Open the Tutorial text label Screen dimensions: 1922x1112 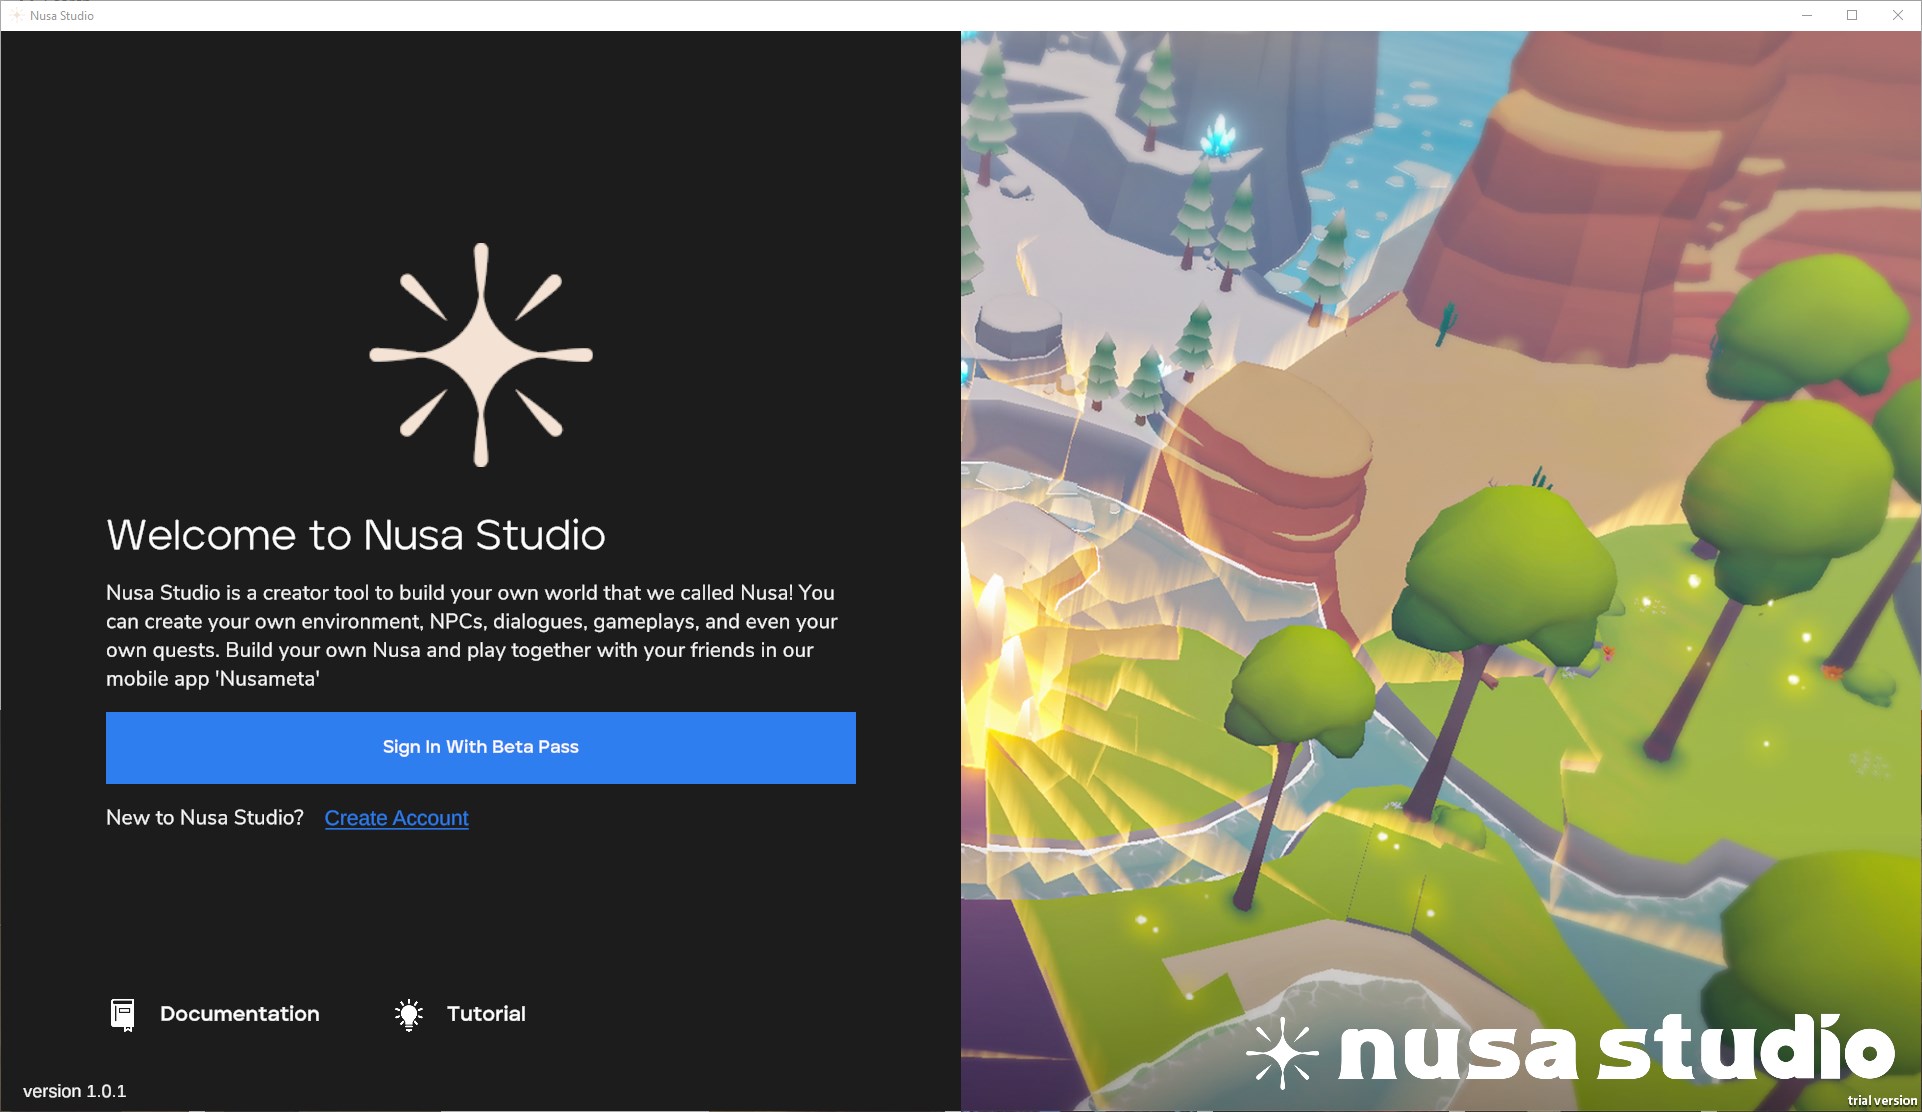click(486, 1014)
